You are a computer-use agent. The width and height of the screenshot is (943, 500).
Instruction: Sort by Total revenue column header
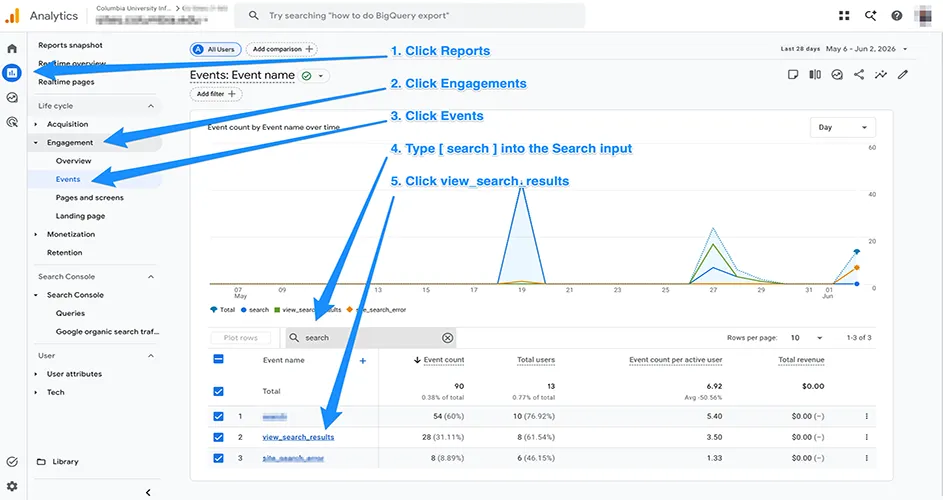tap(801, 360)
